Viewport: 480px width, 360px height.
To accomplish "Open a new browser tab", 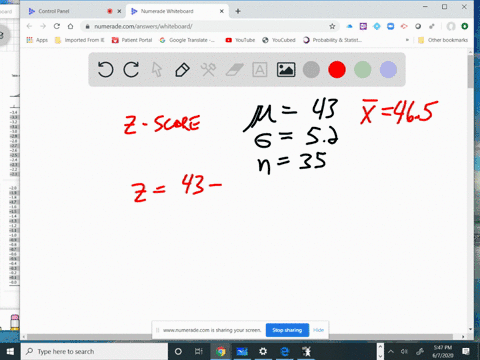I will coord(238,11).
